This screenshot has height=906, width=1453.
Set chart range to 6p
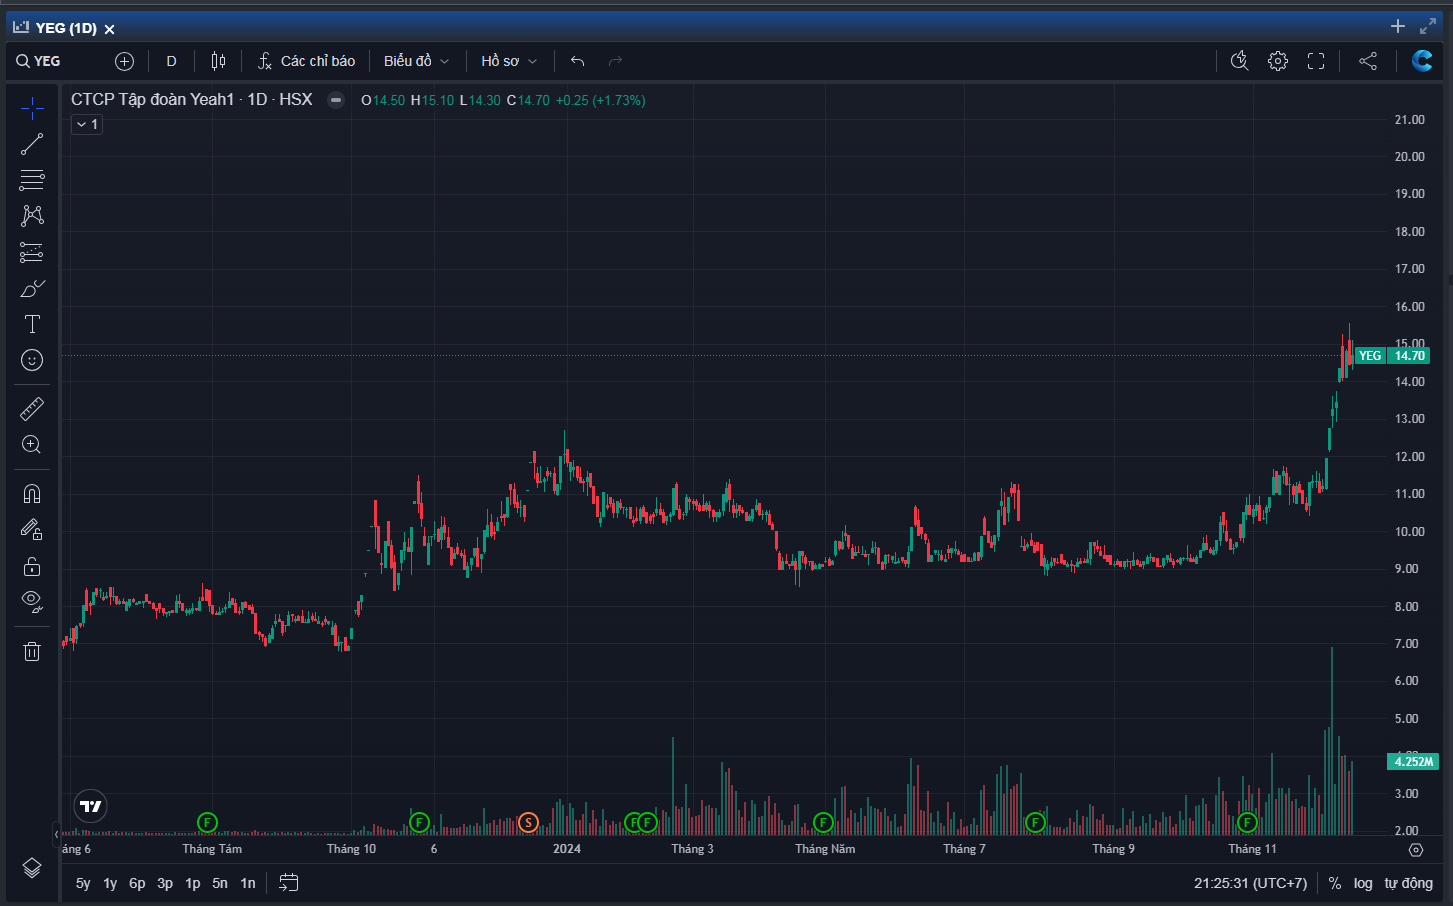coord(137,883)
